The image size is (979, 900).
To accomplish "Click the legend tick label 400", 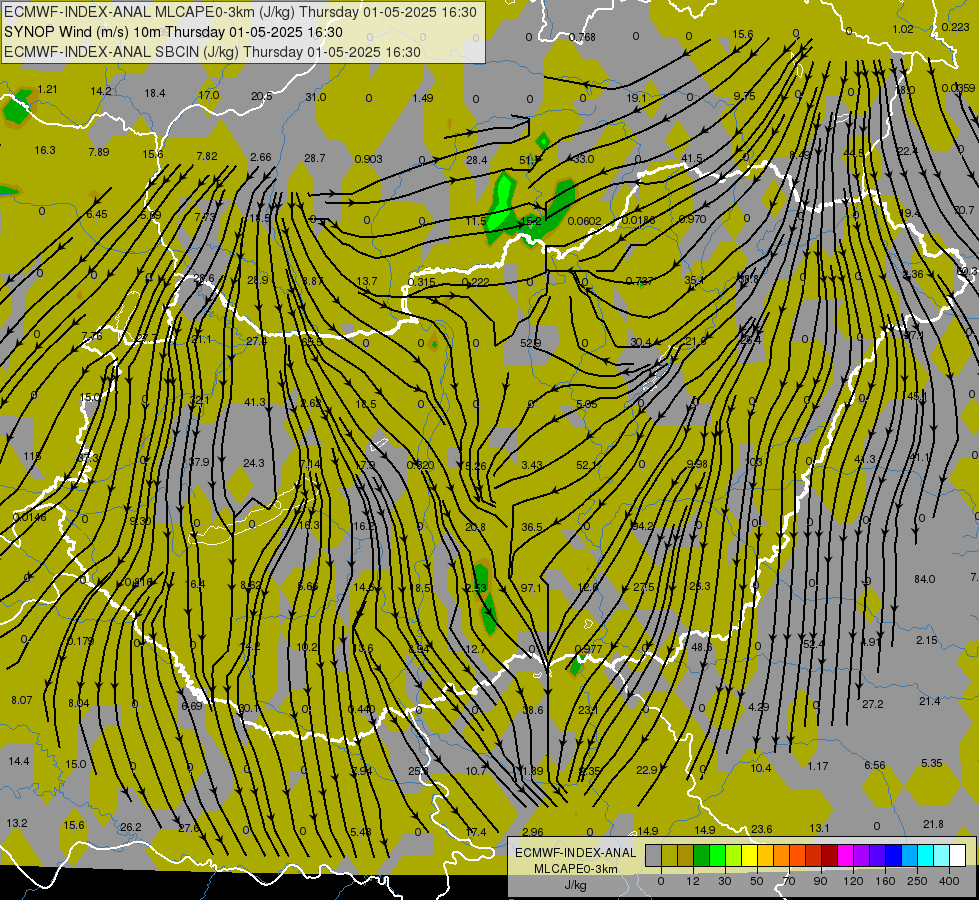I will [949, 881].
